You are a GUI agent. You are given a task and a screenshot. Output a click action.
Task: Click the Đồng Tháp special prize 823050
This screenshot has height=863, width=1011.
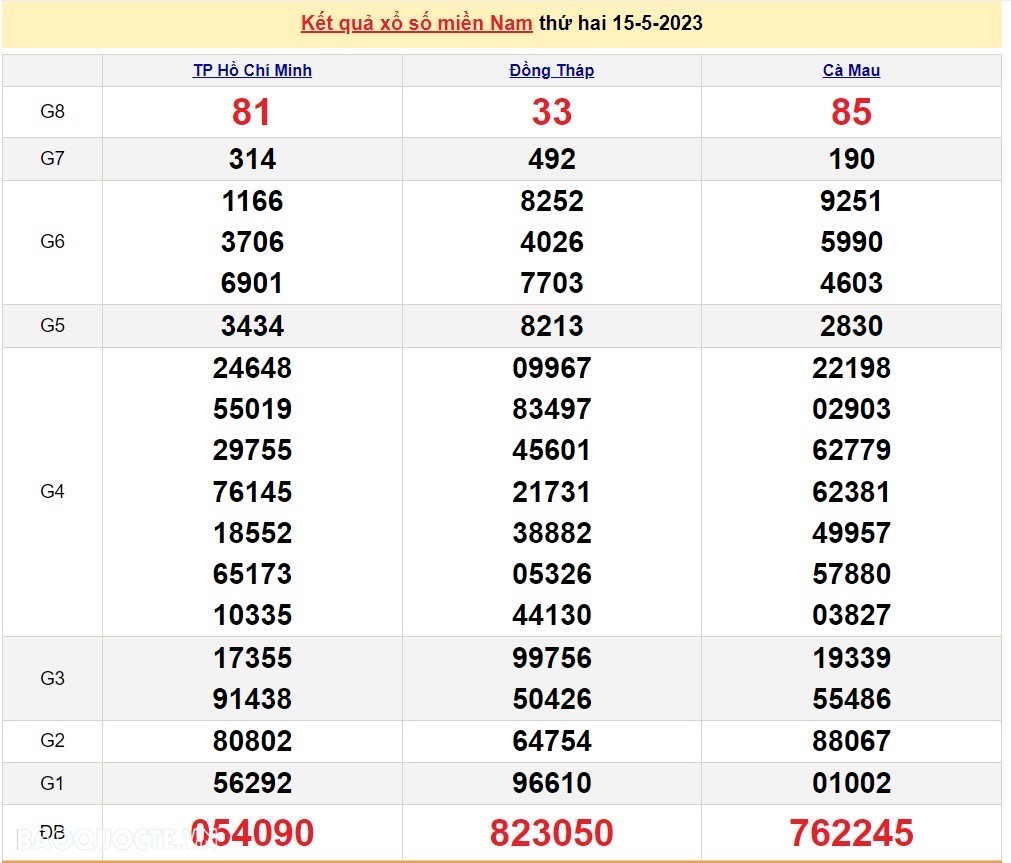(551, 832)
